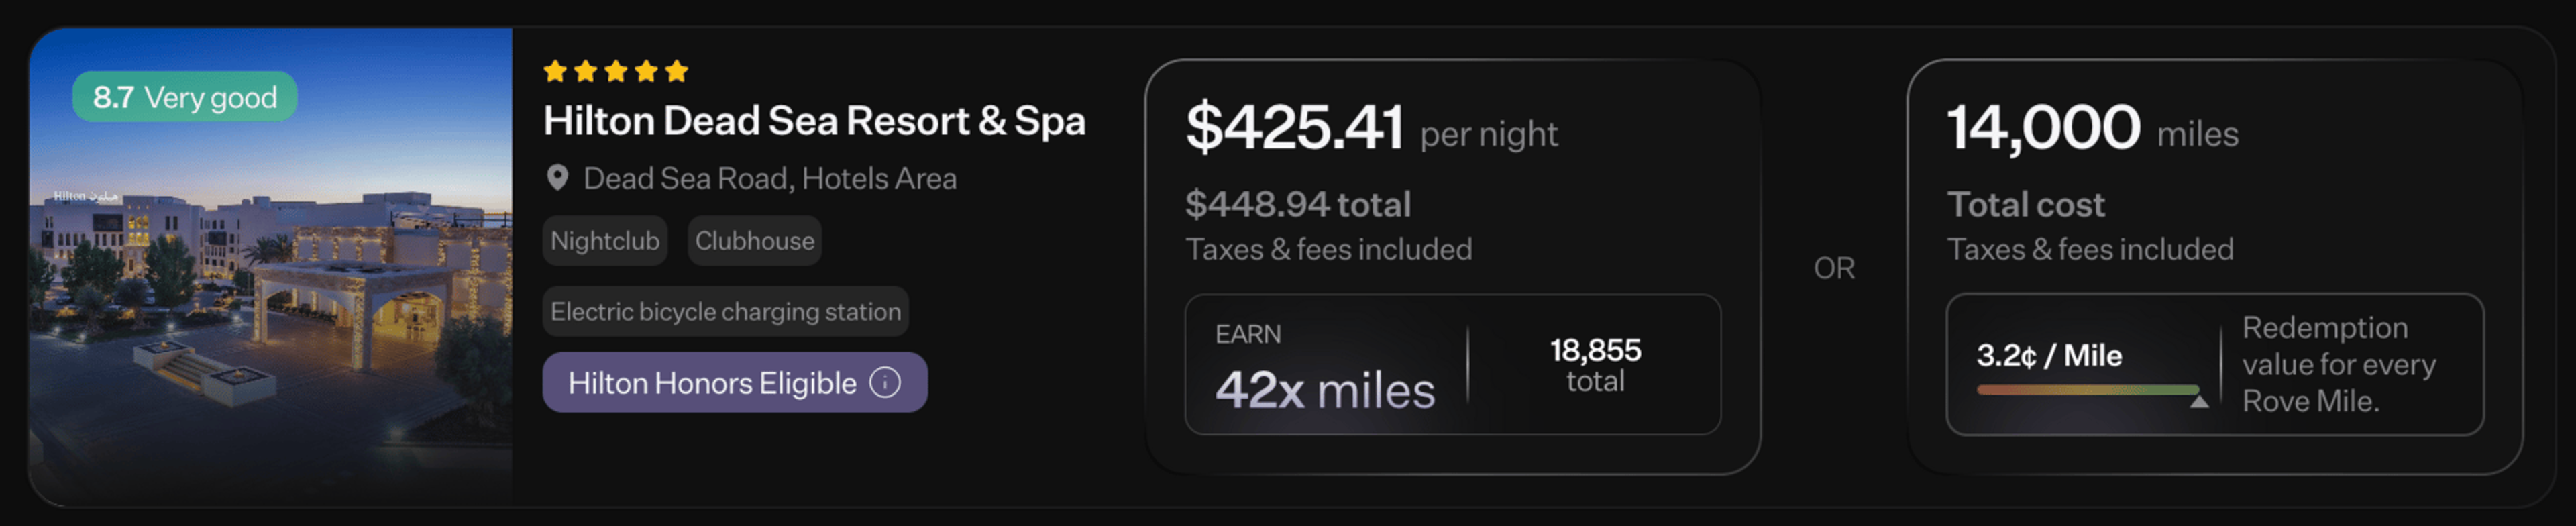The width and height of the screenshot is (2576, 526).
Task: Click the Dead Sea Road address text
Action: (x=770, y=178)
